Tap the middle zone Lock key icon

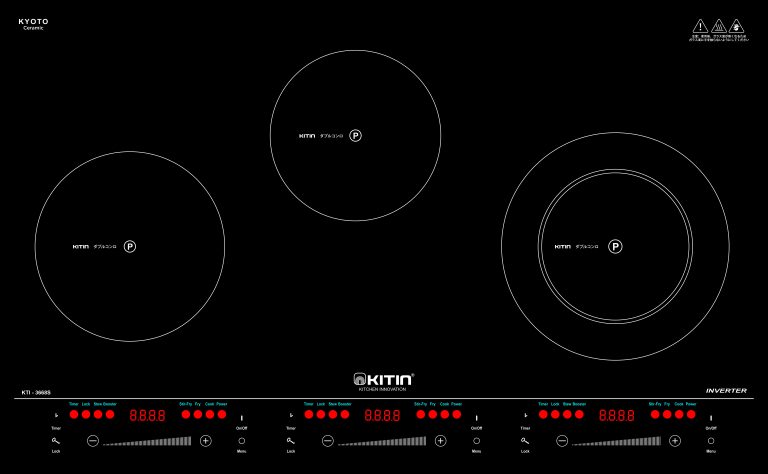(290, 440)
